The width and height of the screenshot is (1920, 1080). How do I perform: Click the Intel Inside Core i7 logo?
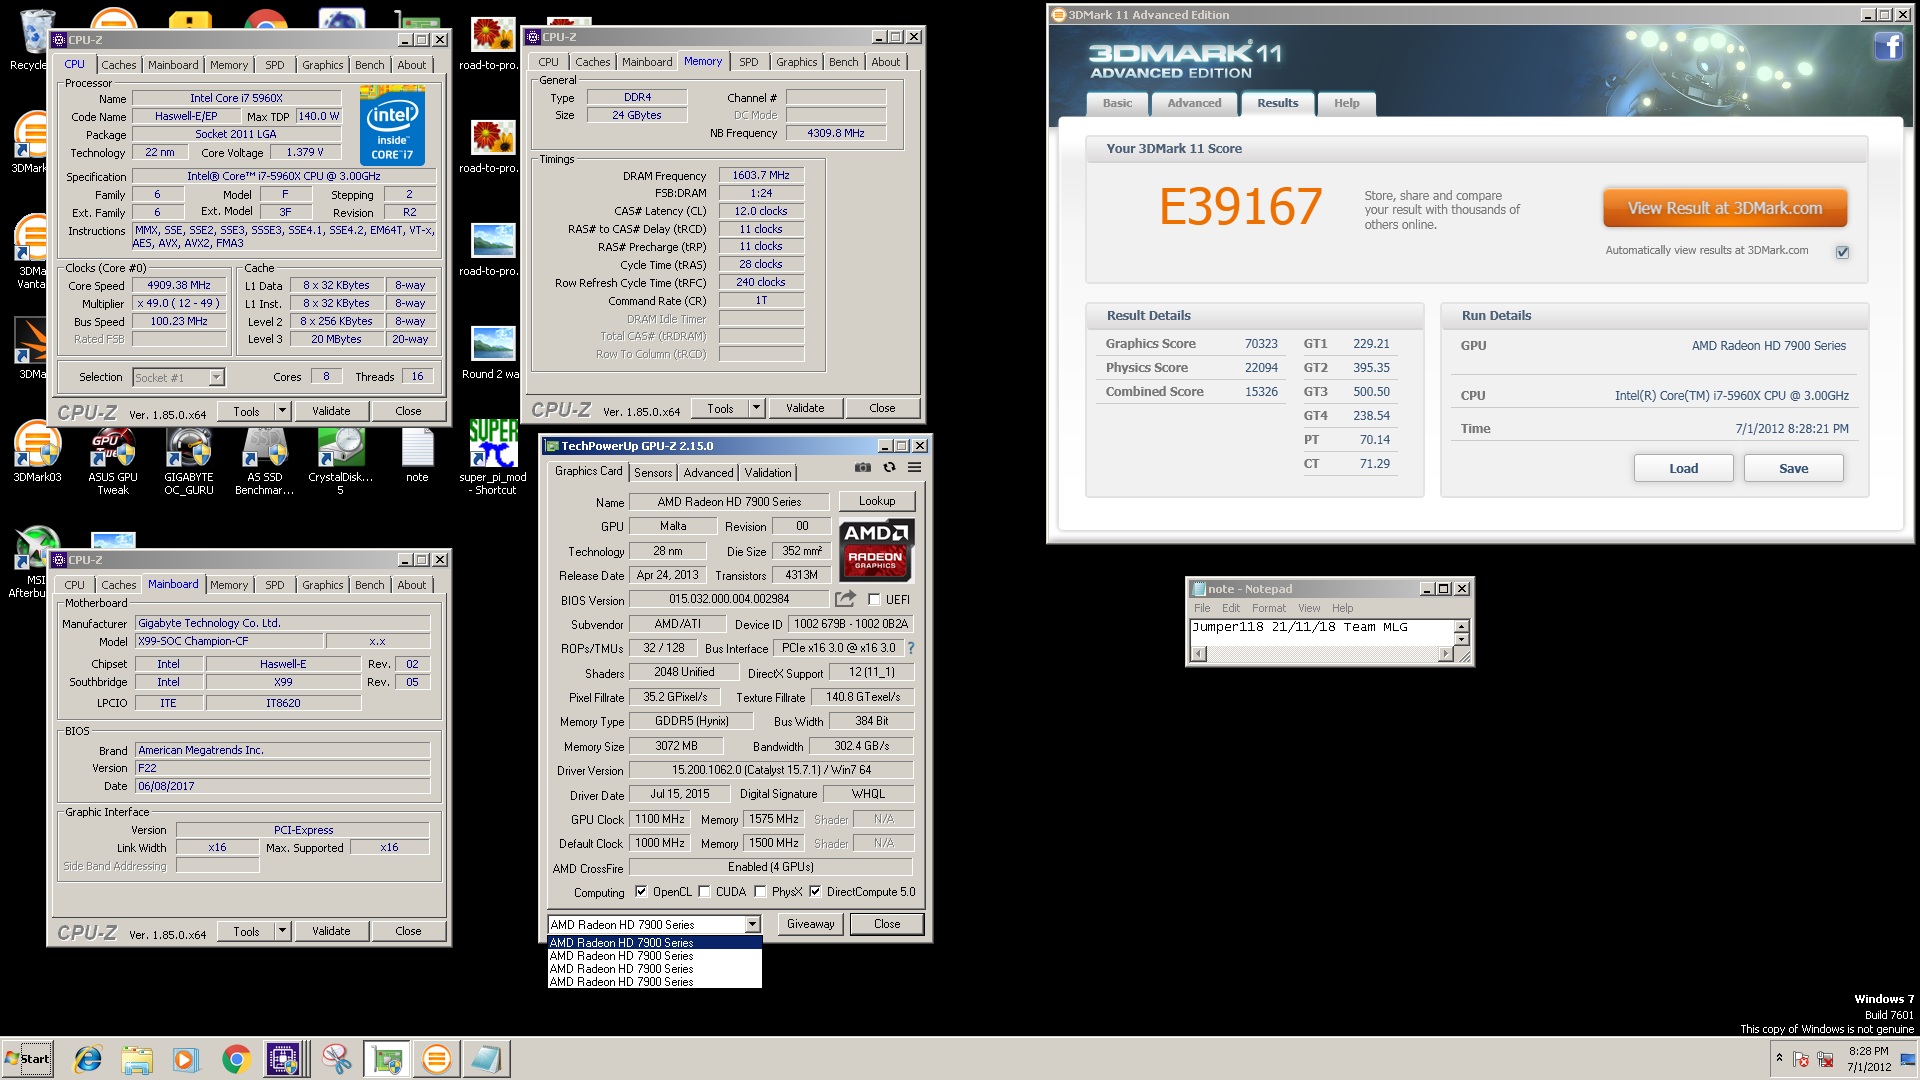[x=392, y=125]
